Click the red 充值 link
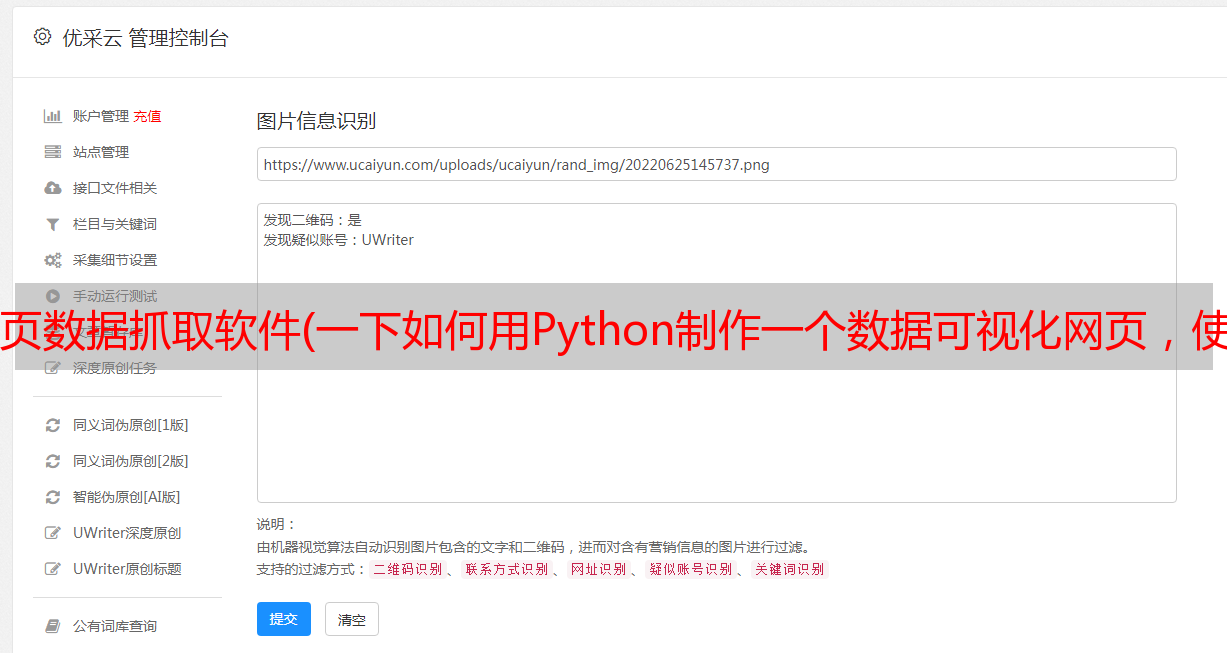 coord(147,116)
